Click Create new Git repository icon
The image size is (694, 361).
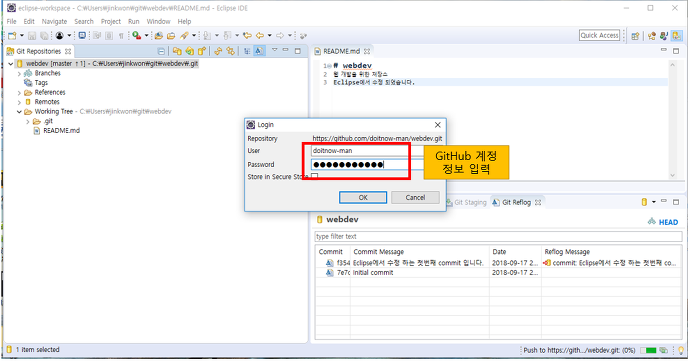coord(202,51)
